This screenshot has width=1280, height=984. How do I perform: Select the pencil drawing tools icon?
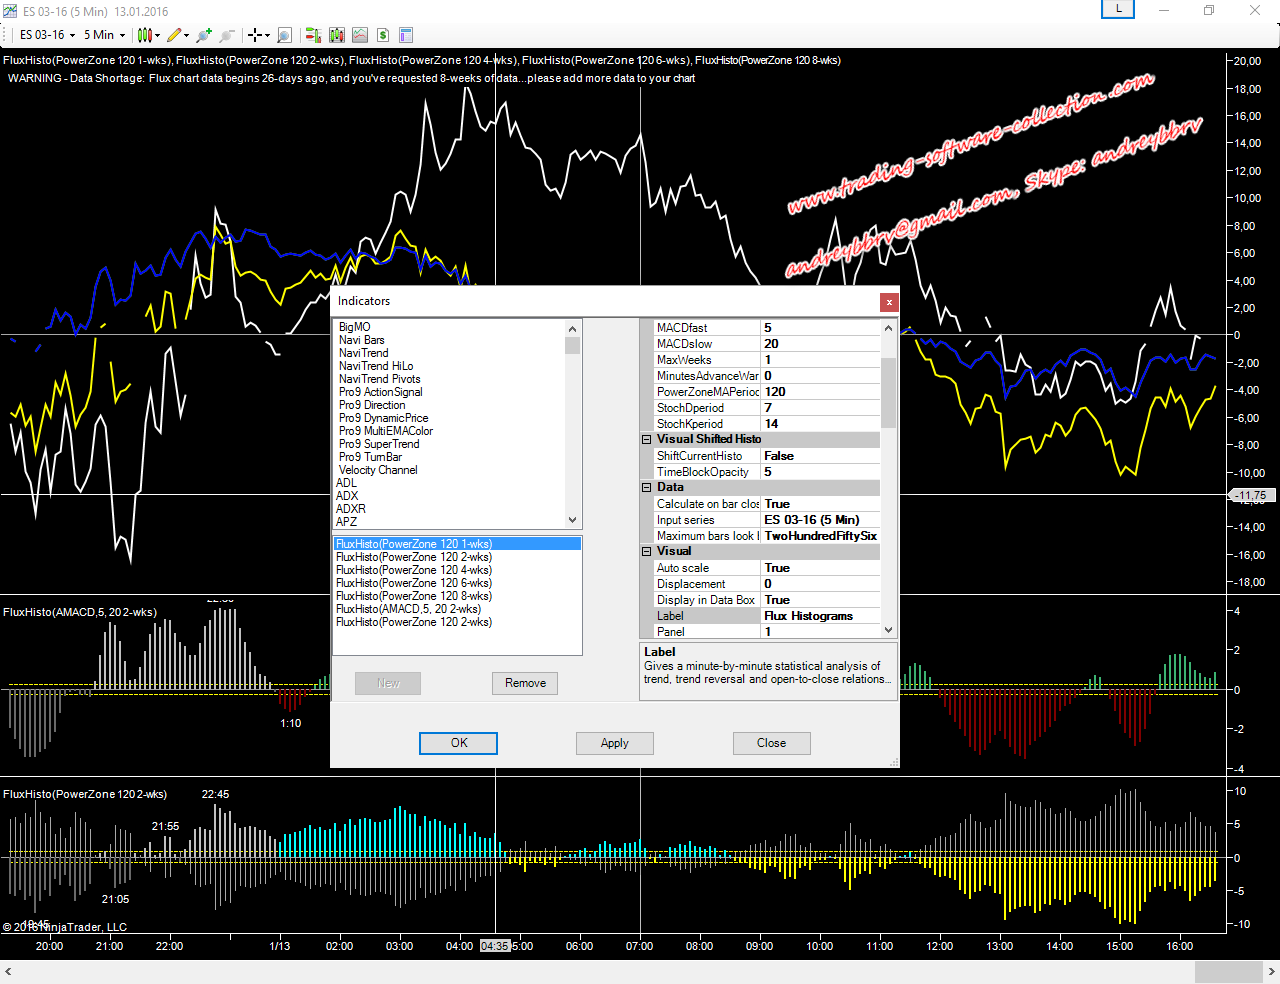coord(174,35)
